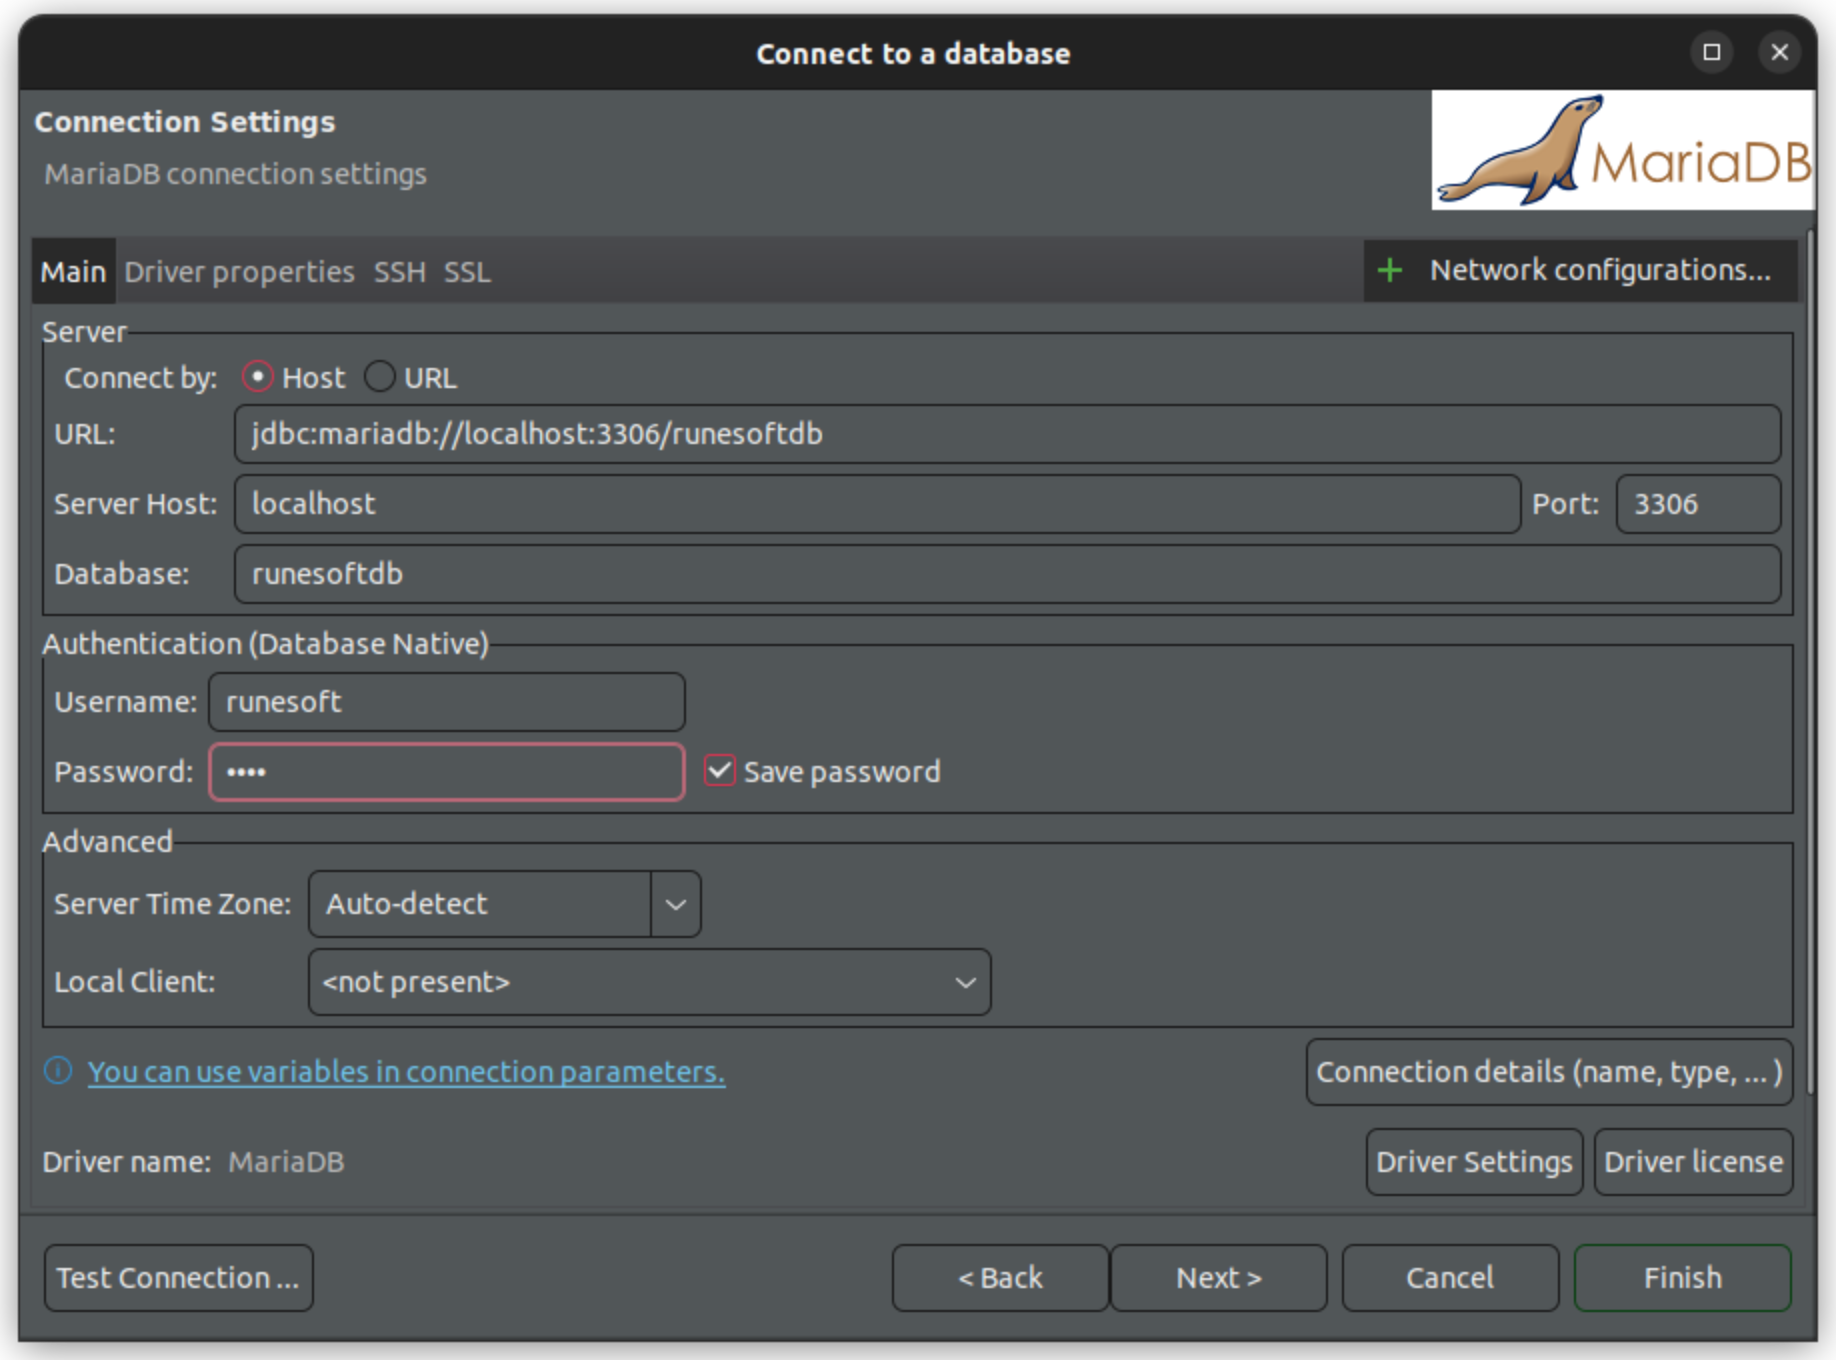Click the info icon beside variables link
The height and width of the screenshot is (1360, 1836).
tap(58, 1071)
